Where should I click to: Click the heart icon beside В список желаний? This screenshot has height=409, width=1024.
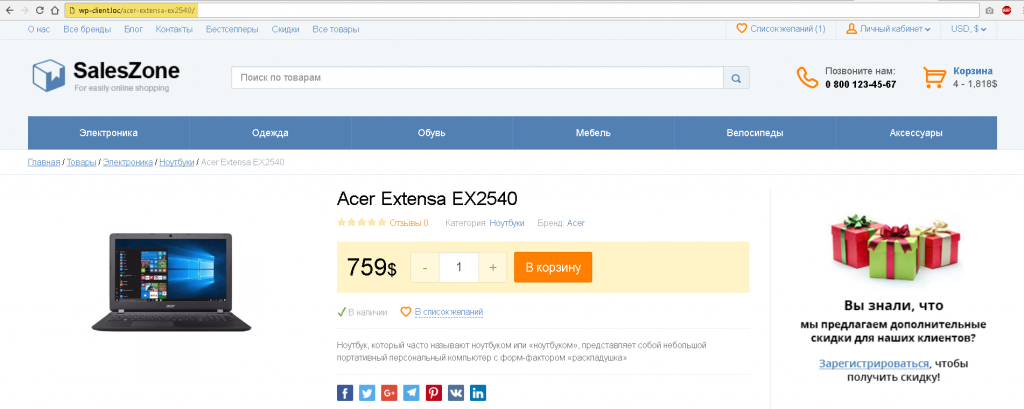click(406, 312)
